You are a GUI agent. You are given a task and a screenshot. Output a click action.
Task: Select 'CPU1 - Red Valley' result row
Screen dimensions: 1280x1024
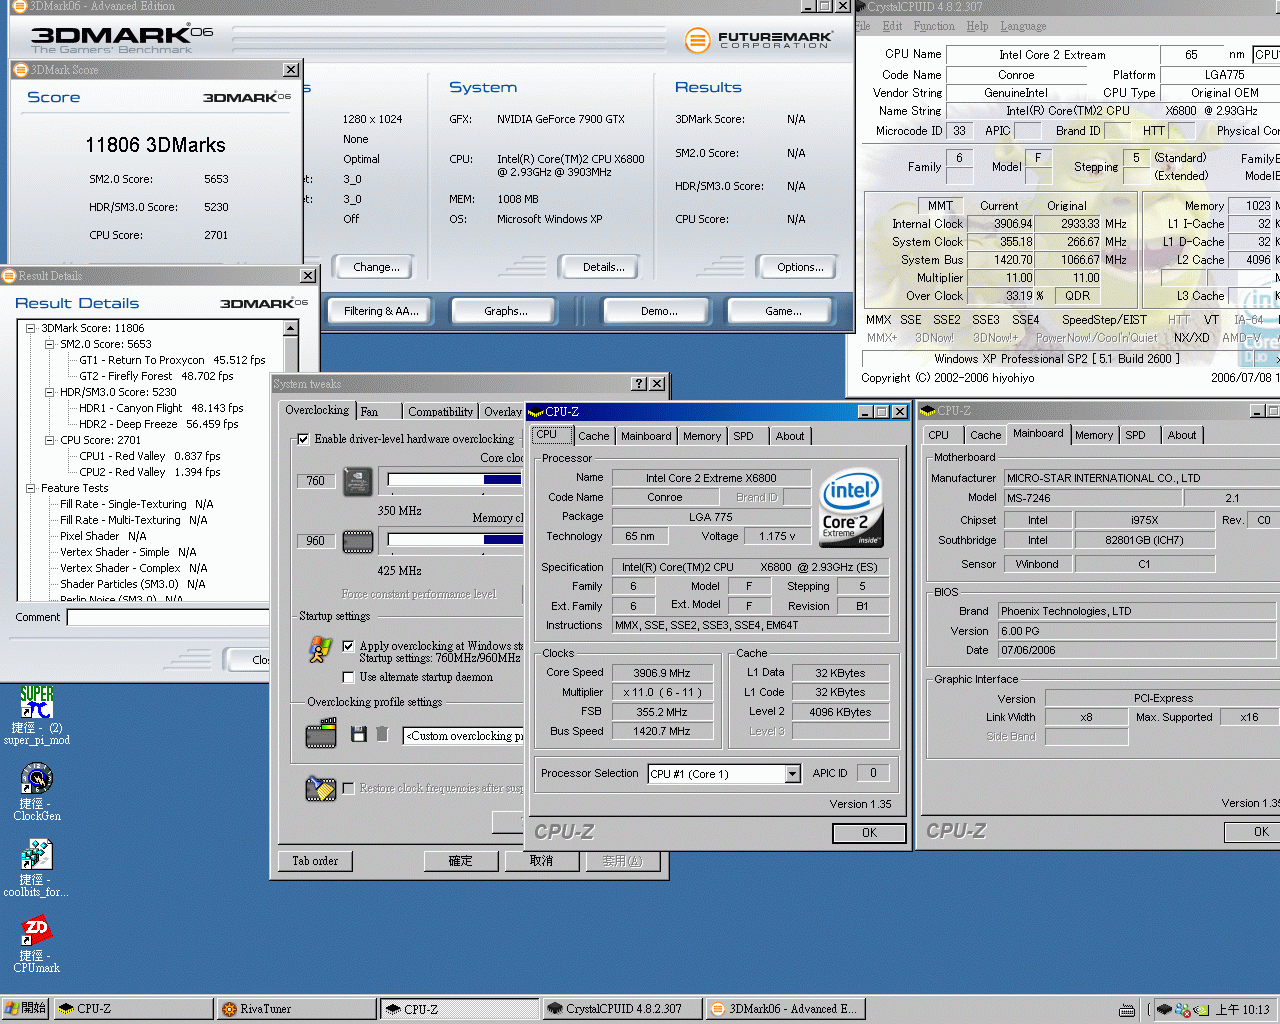[149, 456]
